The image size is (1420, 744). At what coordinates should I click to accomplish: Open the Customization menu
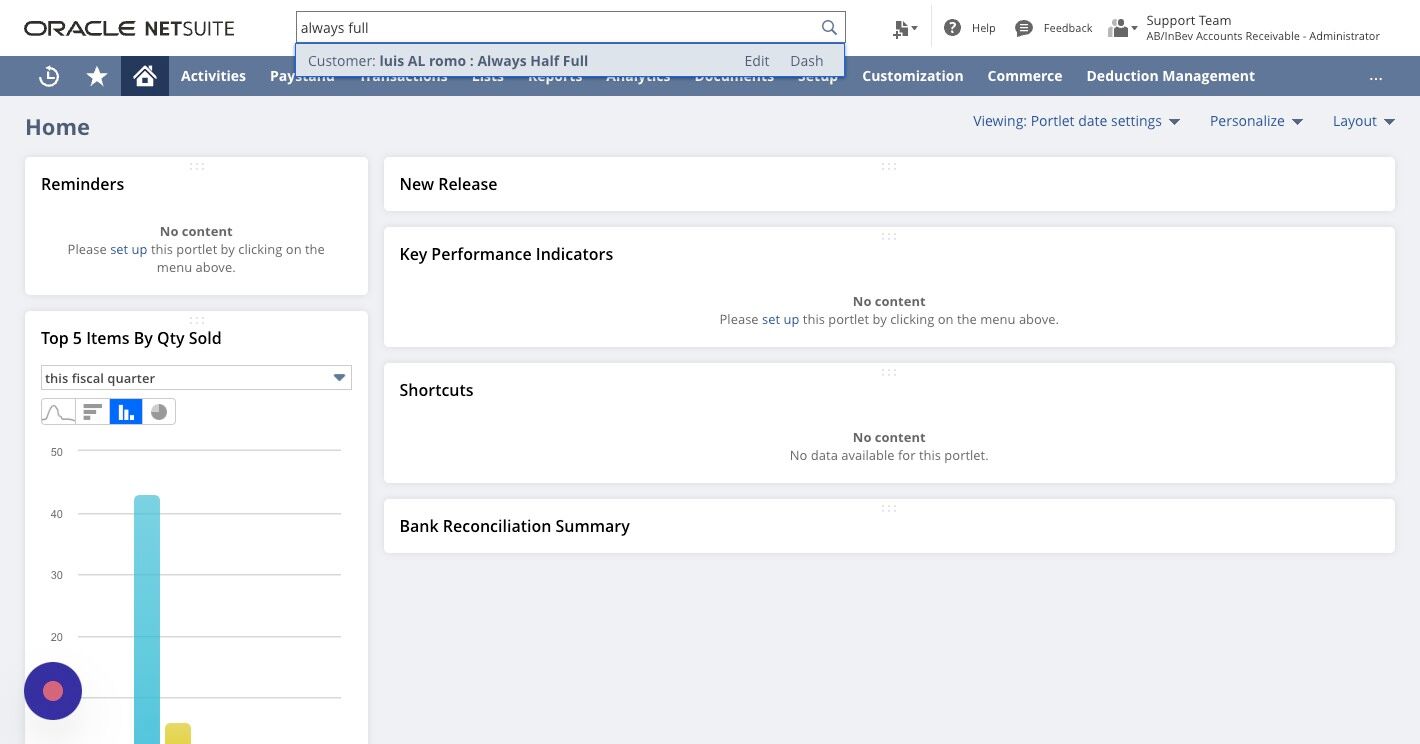[913, 76]
